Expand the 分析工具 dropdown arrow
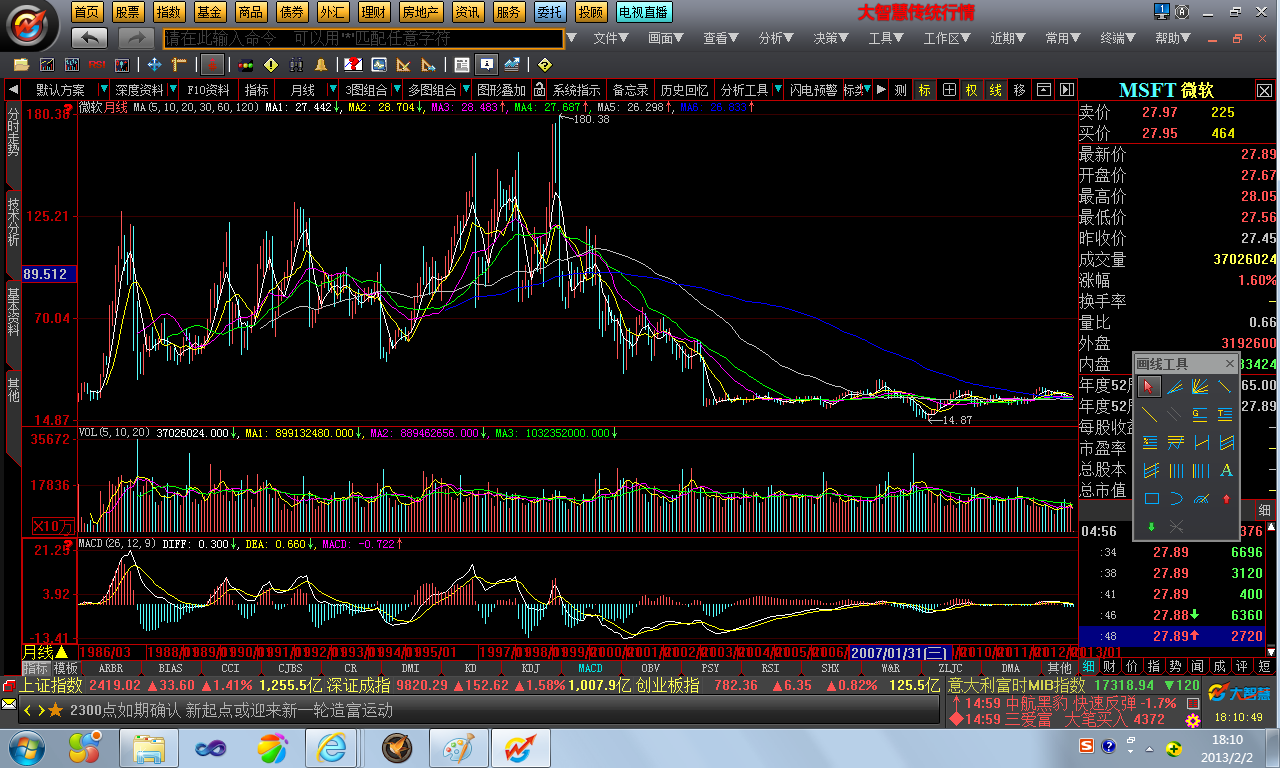Screen dimensions: 1280x768 pos(777,89)
